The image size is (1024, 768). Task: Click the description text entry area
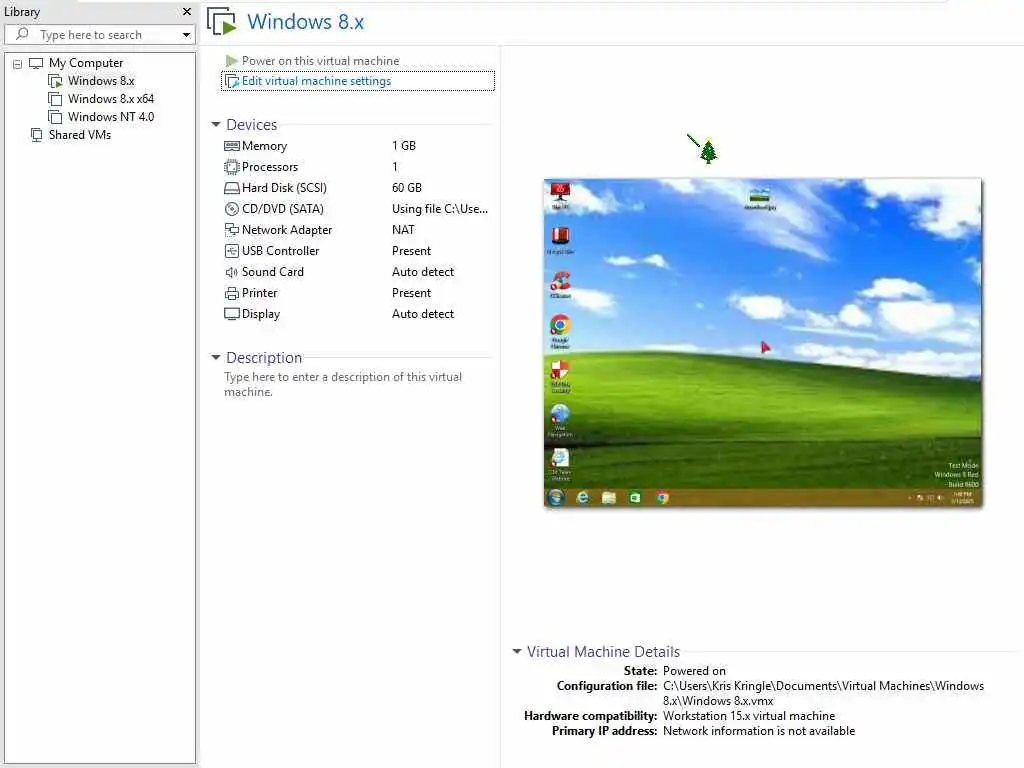coord(343,384)
